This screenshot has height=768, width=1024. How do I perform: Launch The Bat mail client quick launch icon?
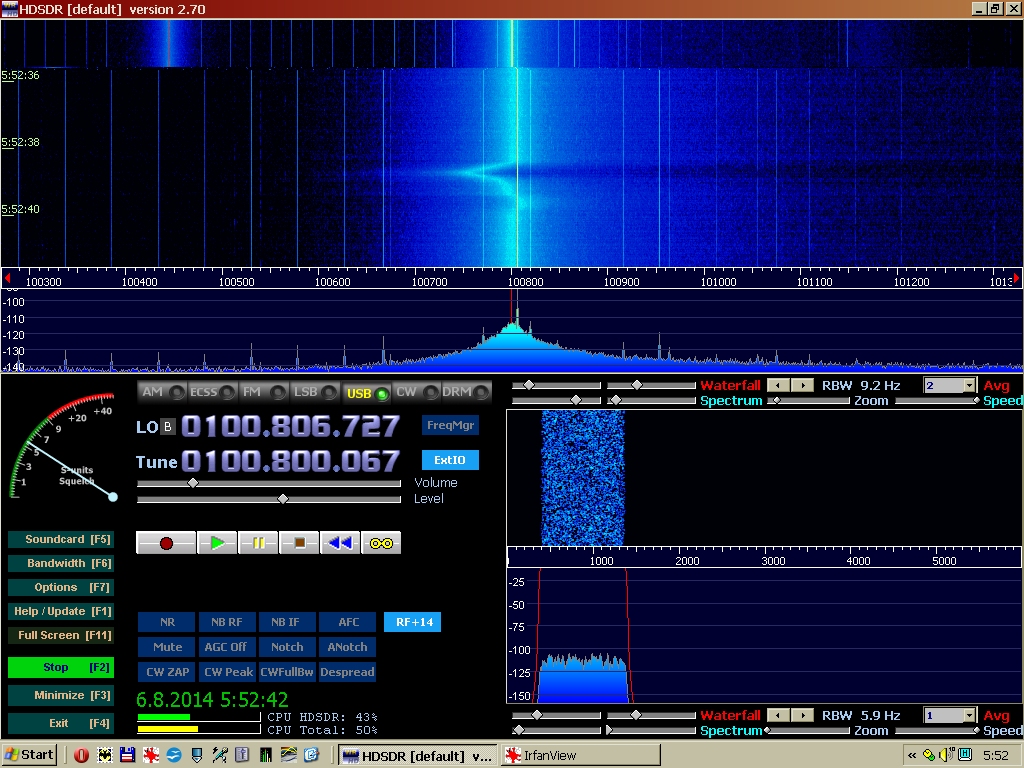104,755
